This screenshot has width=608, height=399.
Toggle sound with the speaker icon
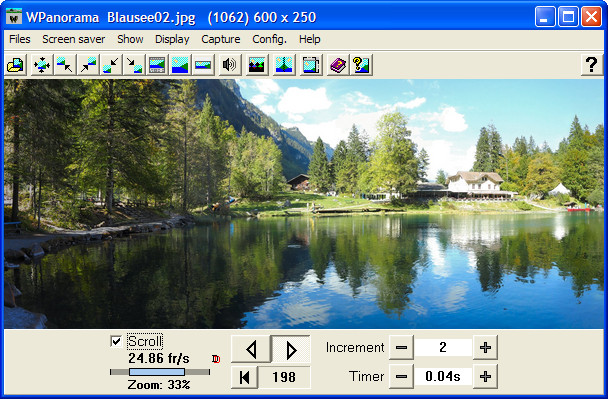pos(230,64)
